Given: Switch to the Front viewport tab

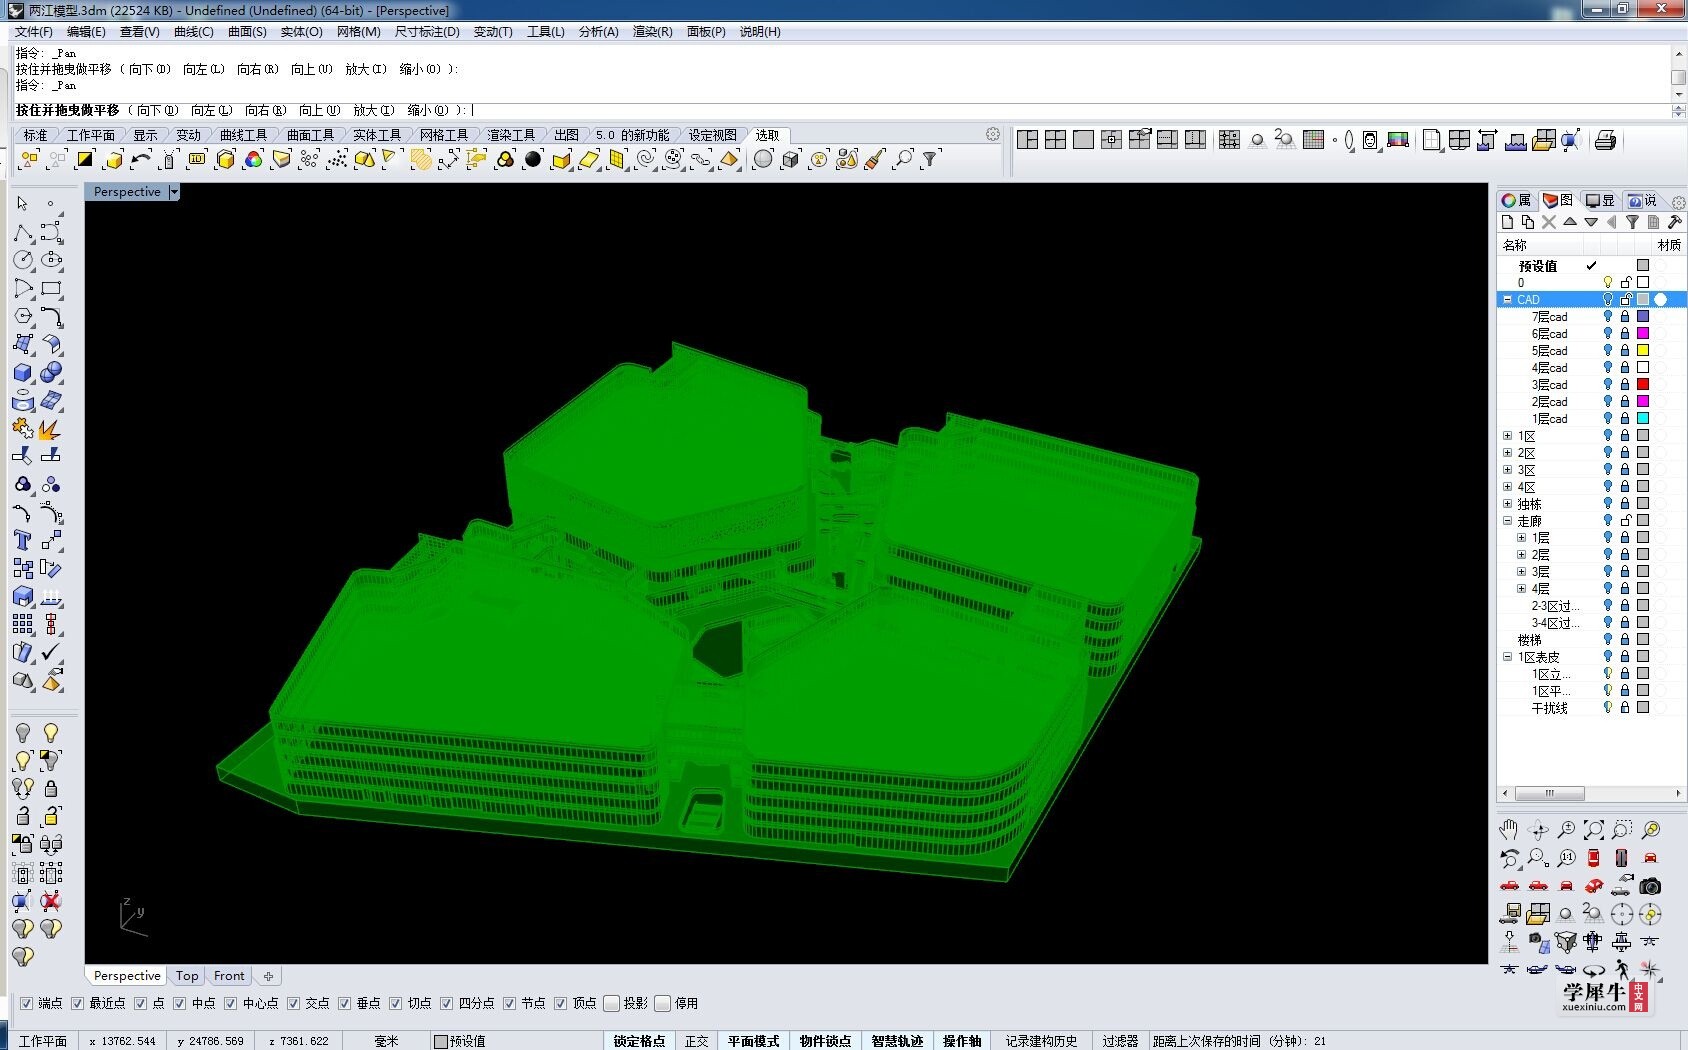Looking at the screenshot, I should tap(229, 976).
